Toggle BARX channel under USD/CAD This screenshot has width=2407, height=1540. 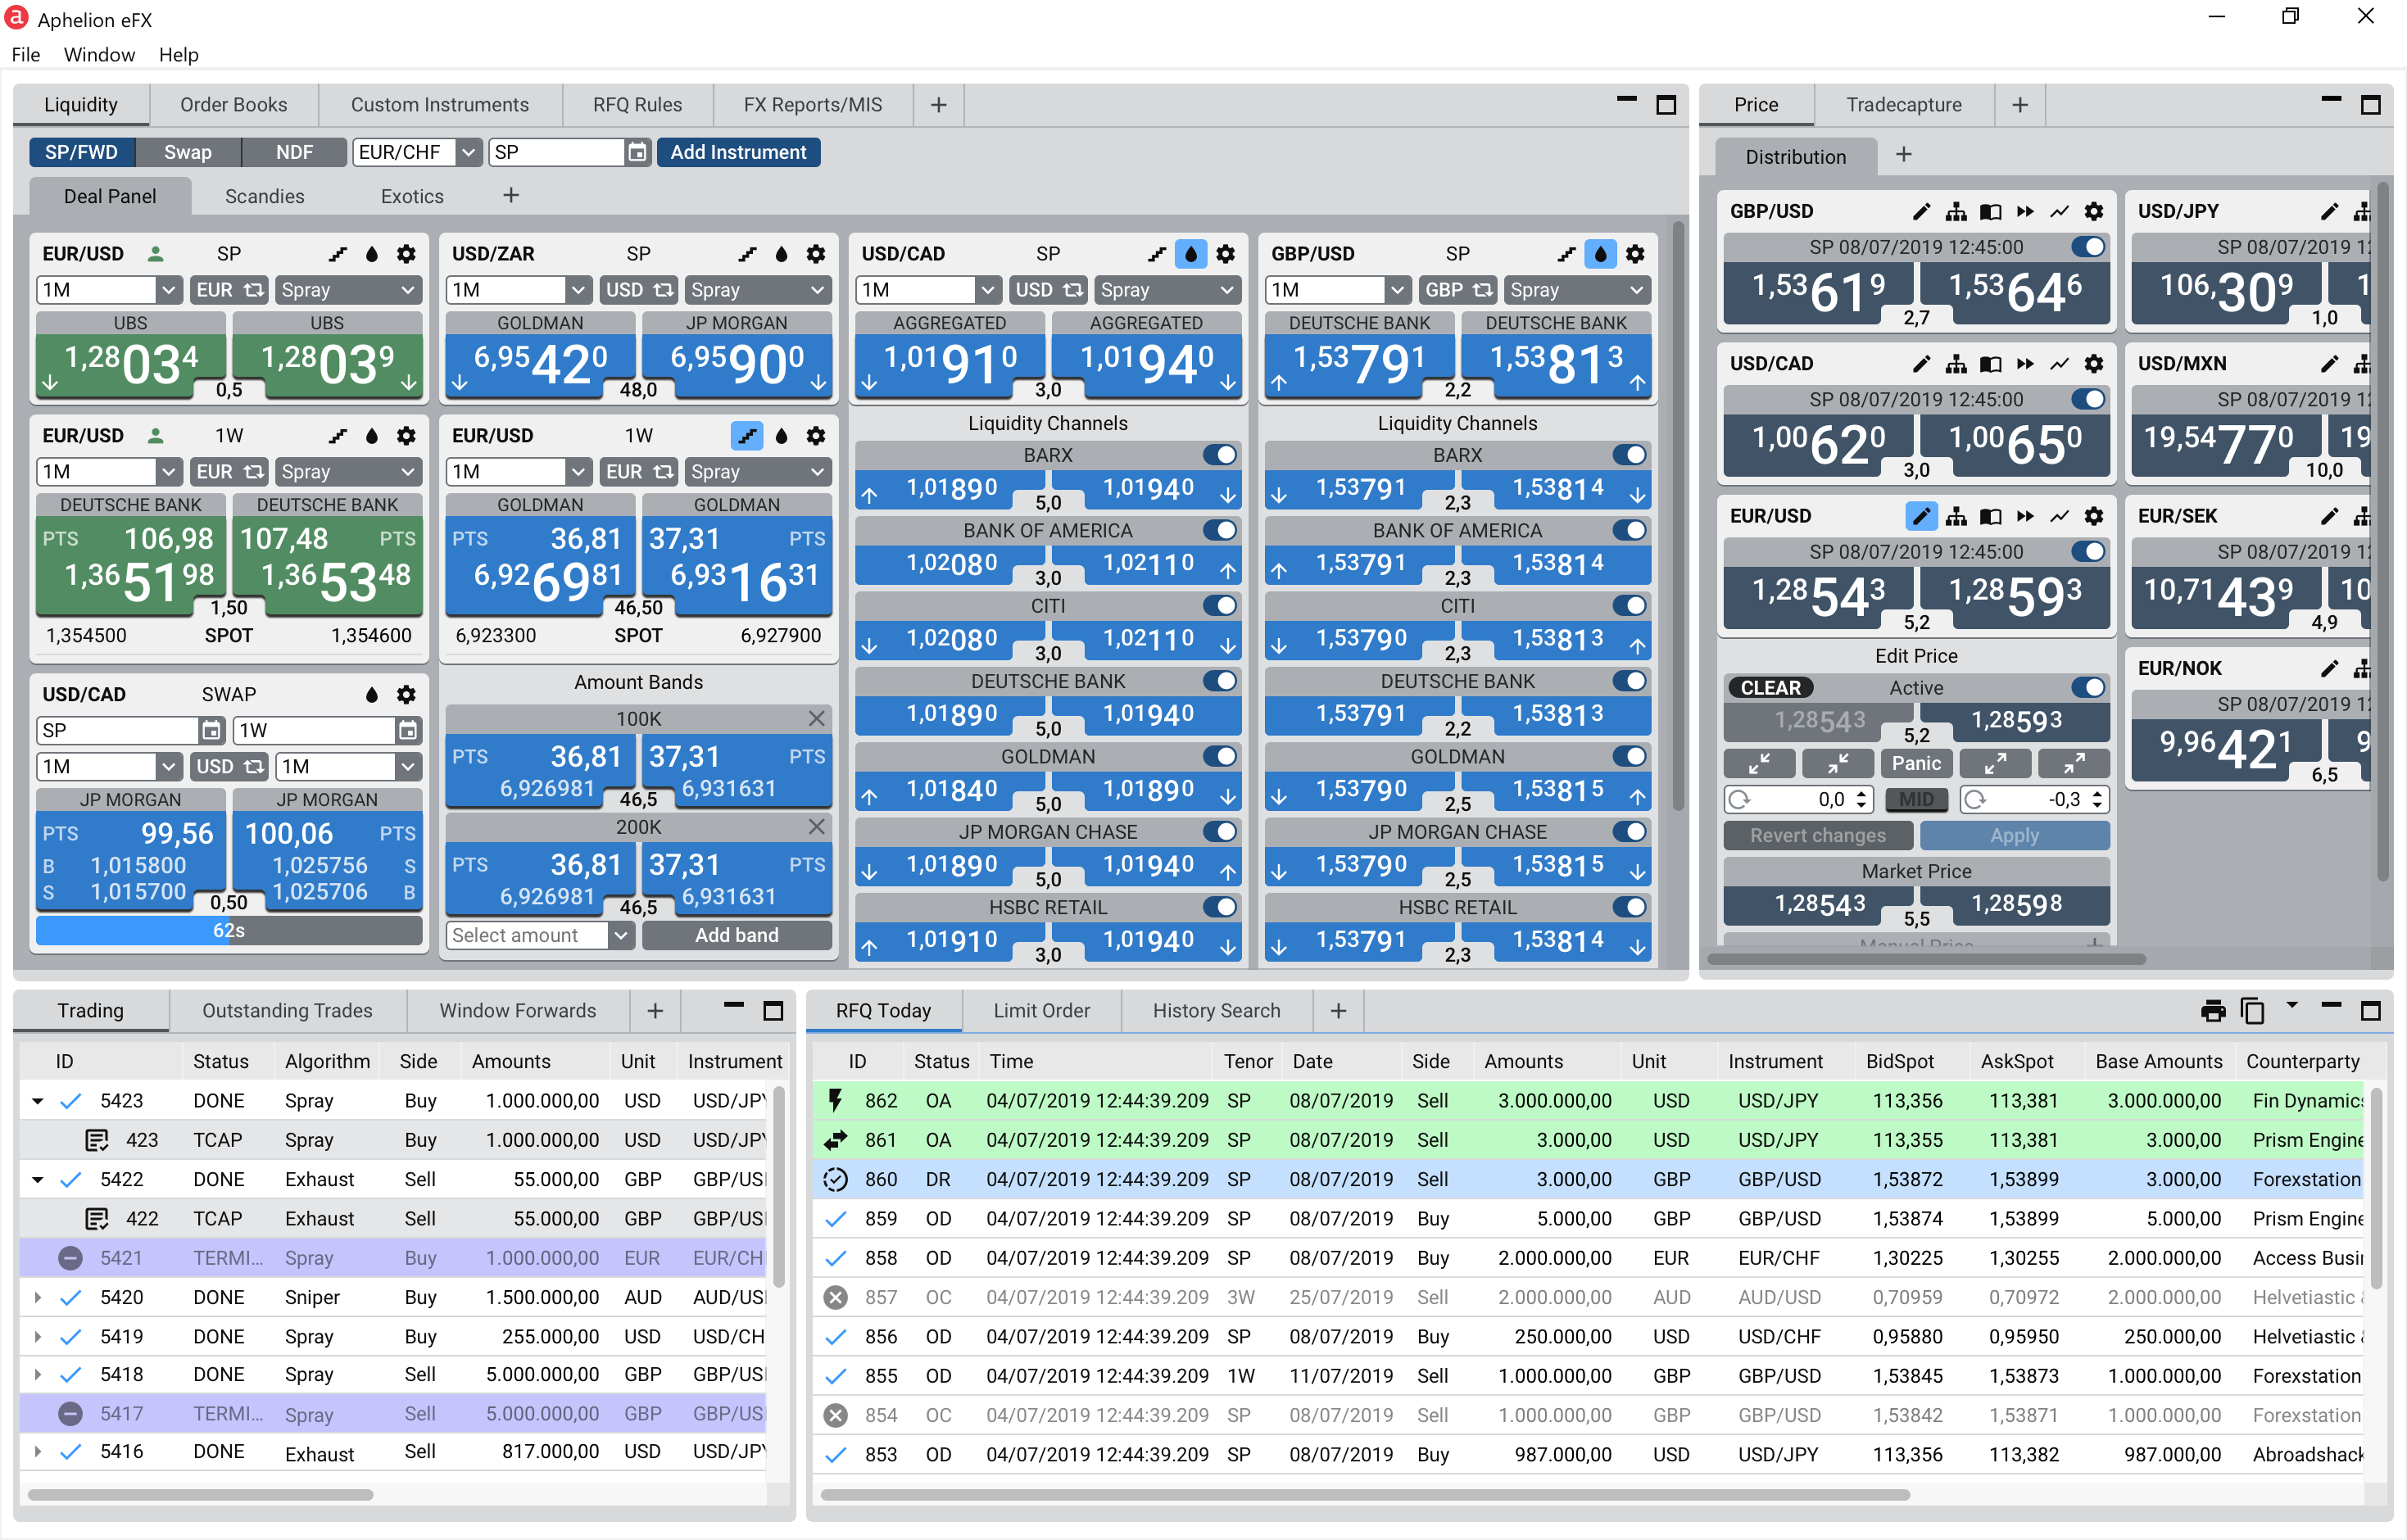coord(1220,455)
